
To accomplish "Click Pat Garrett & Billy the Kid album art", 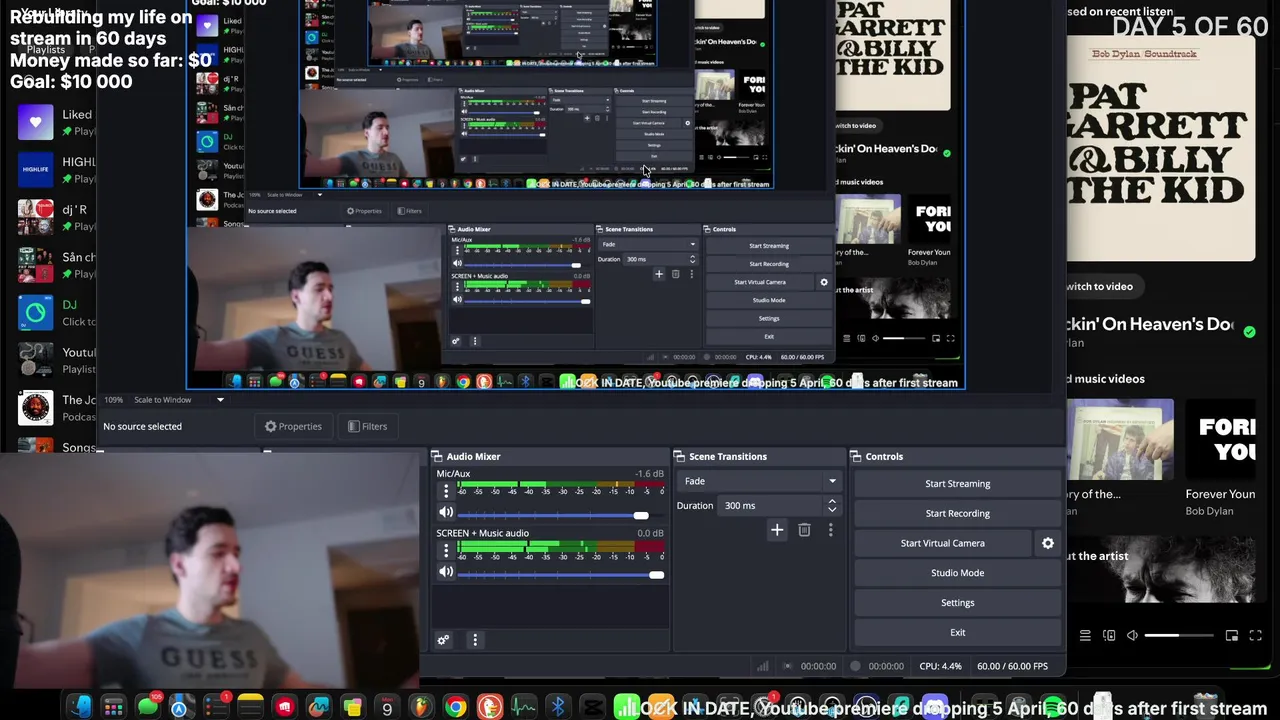I will [x=1160, y=148].
